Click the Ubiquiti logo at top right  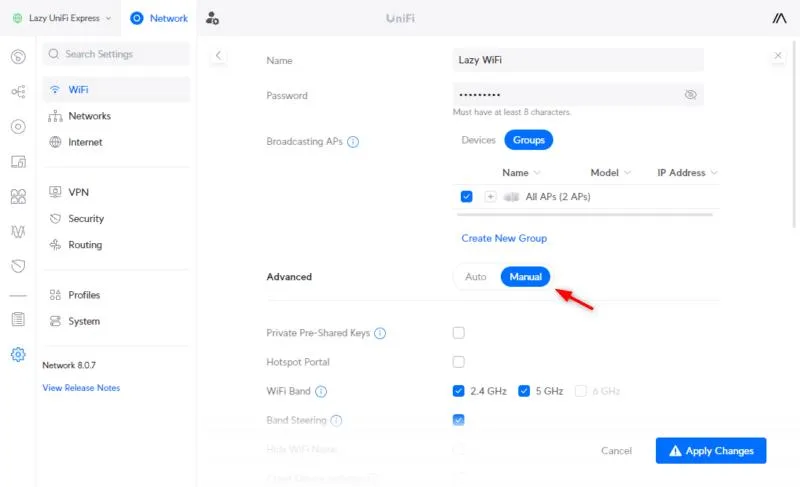click(x=779, y=18)
